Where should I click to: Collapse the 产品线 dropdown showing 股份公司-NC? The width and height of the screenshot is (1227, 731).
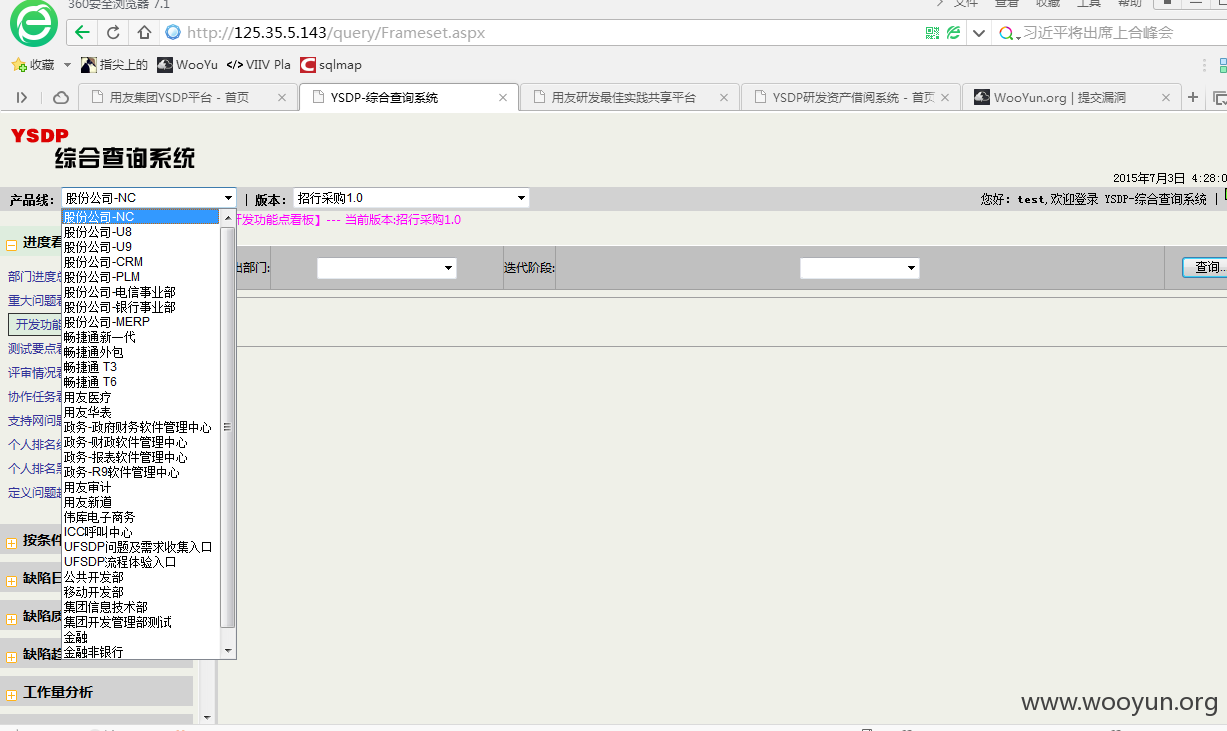click(148, 198)
